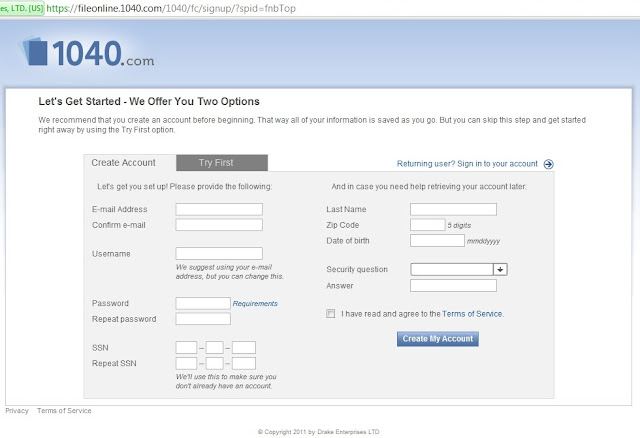Click the browser address bar URL
The height and width of the screenshot is (438, 640).
[171, 8]
